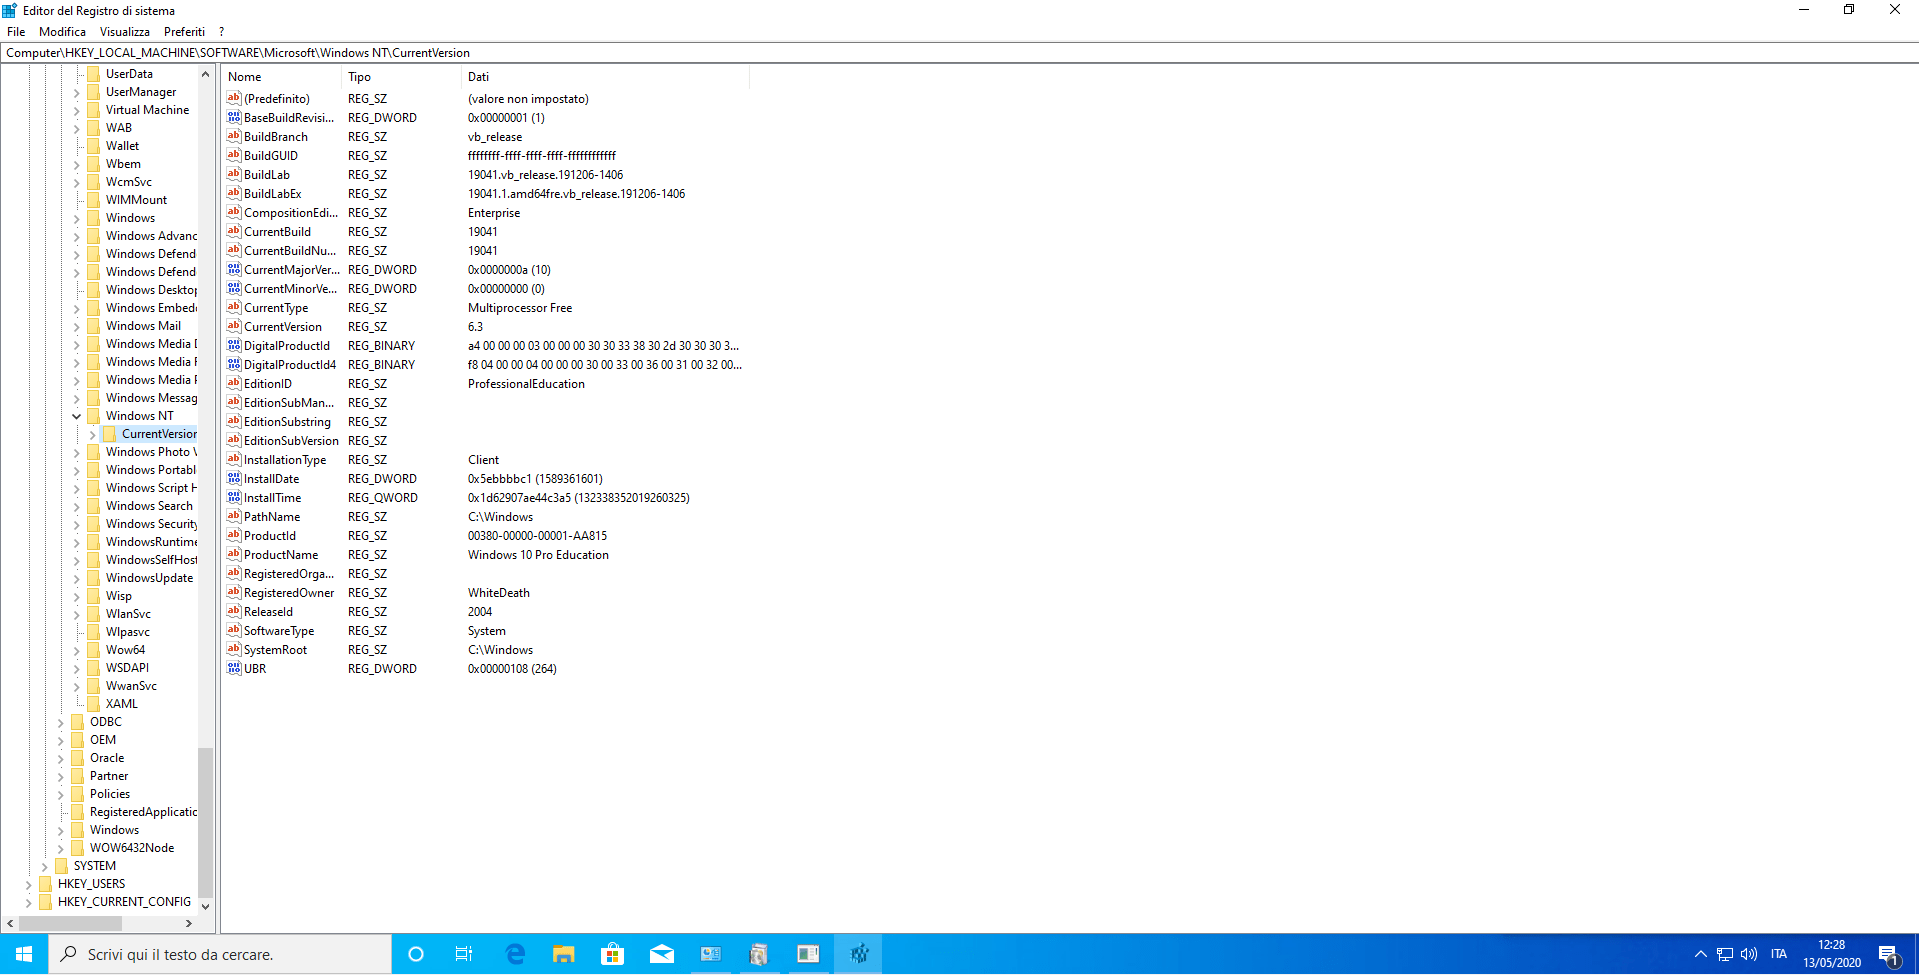Select the BuildLabEx value icon
Screen dimensions: 1919x975
tap(234, 194)
